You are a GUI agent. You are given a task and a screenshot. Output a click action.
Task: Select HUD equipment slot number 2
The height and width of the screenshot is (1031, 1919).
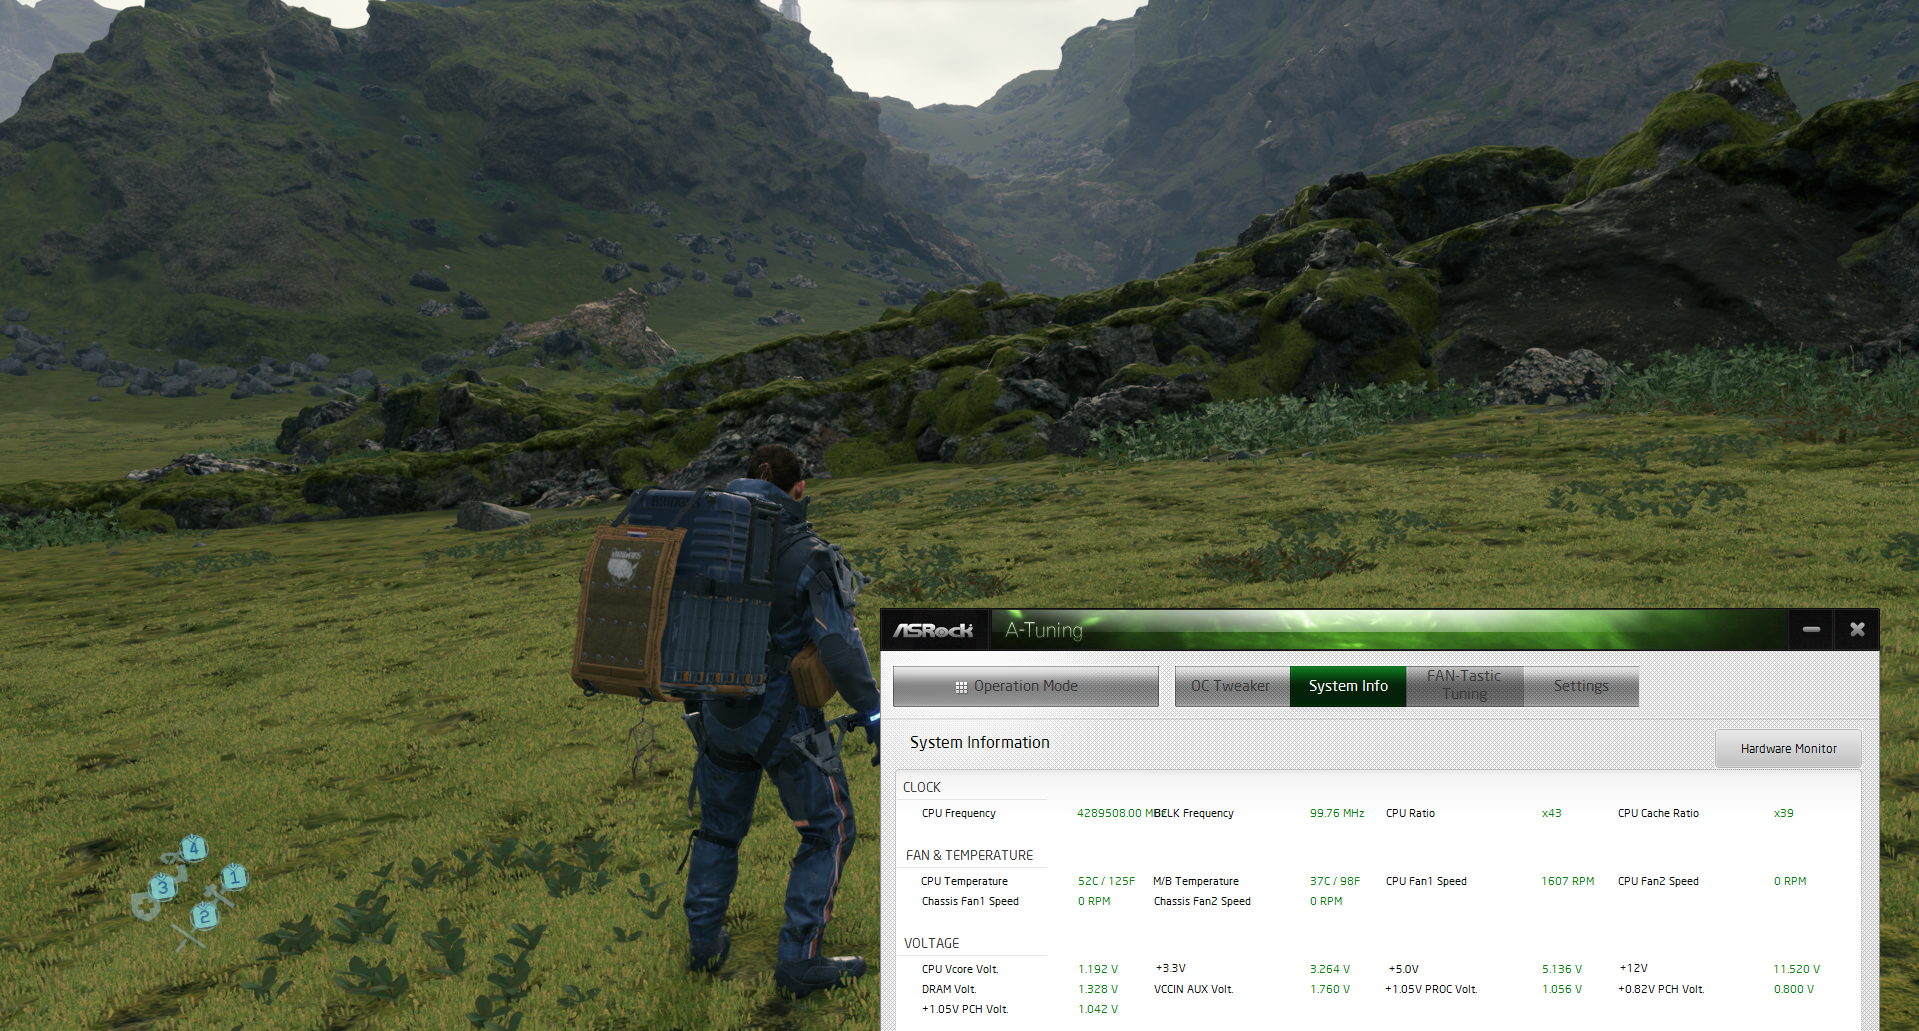pos(204,916)
